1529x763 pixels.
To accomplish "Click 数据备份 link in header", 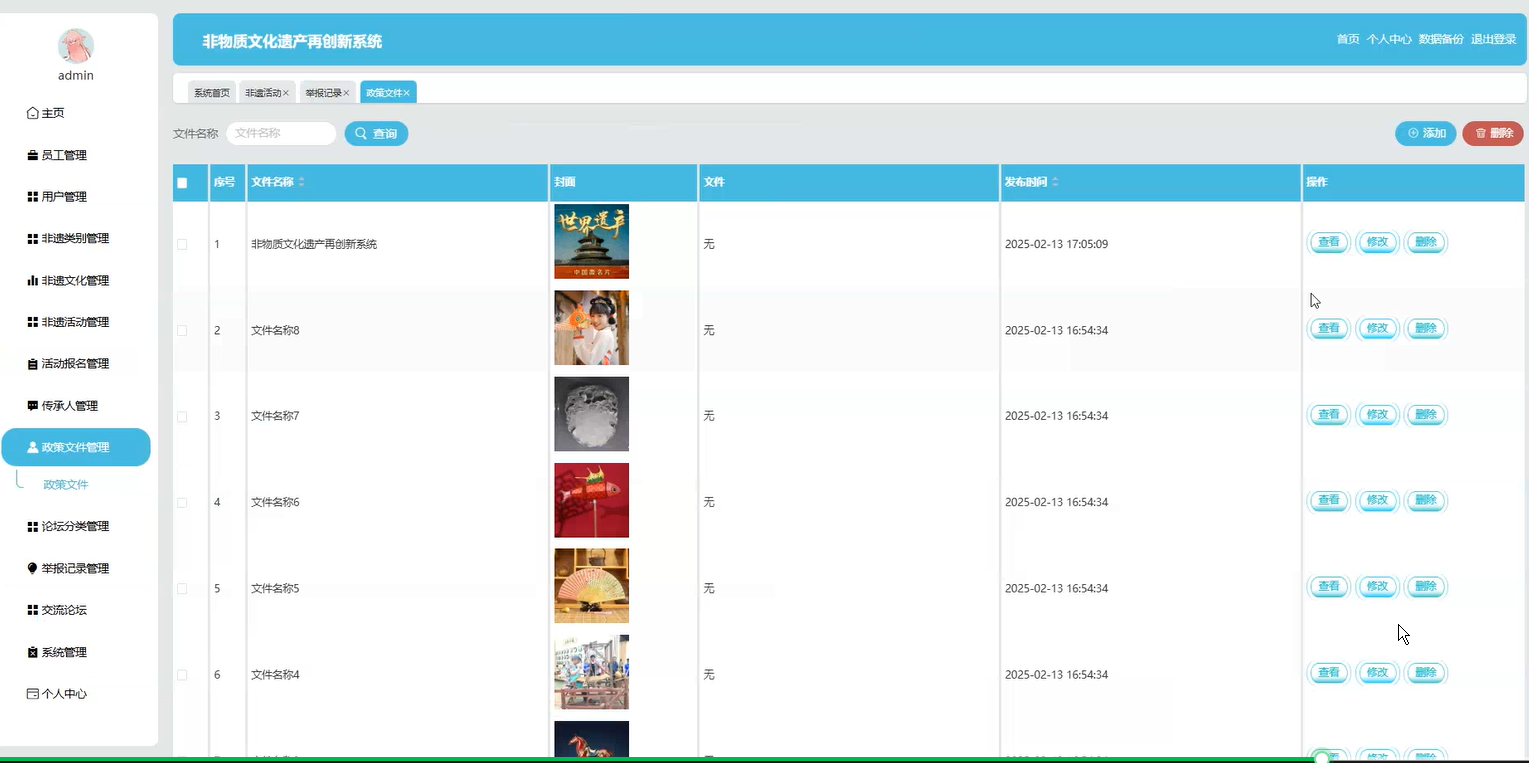I will click(x=1441, y=39).
